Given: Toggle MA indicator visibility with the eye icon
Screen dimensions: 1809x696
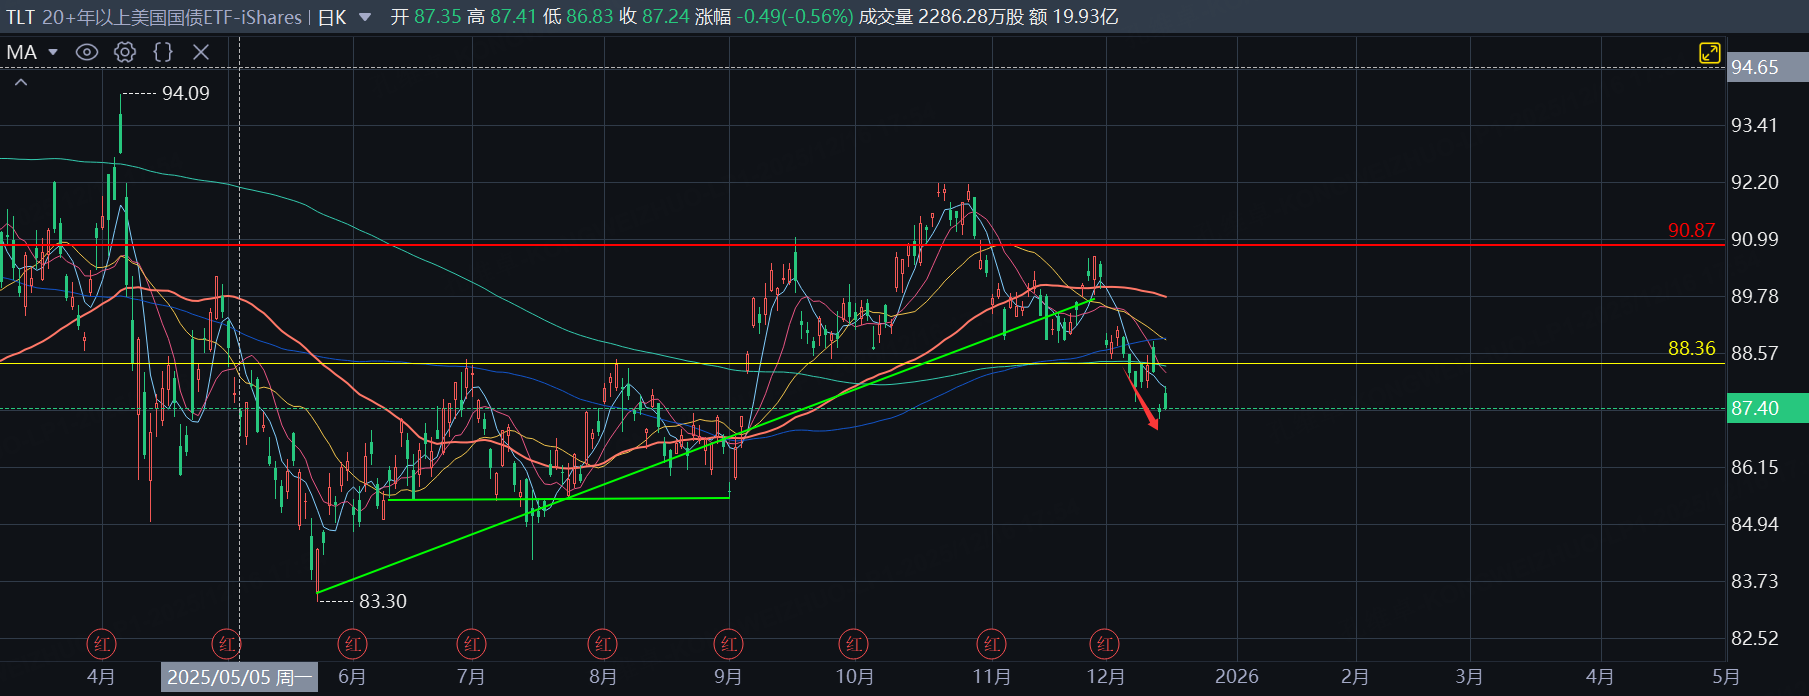Looking at the screenshot, I should tap(87, 52).
